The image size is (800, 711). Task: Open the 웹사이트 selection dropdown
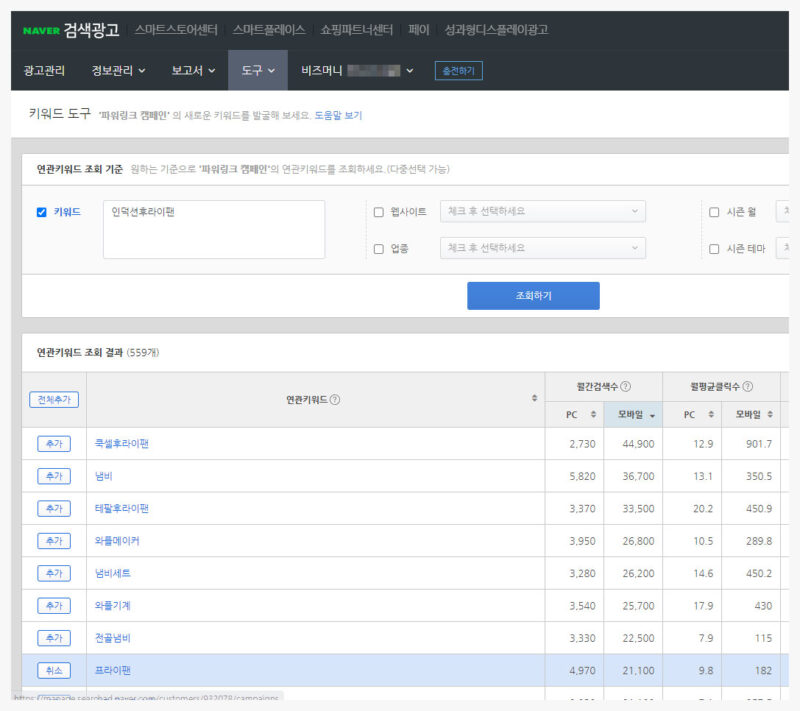[x=542, y=212]
